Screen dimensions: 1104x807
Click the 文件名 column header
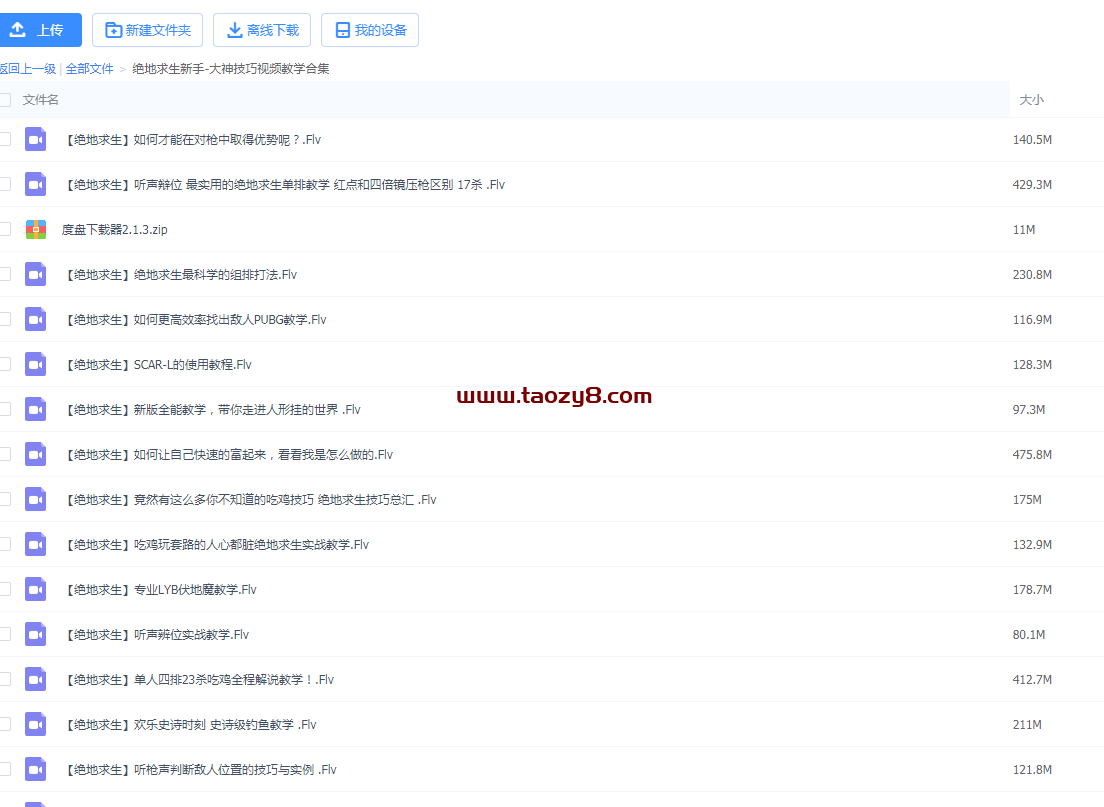click(x=42, y=100)
